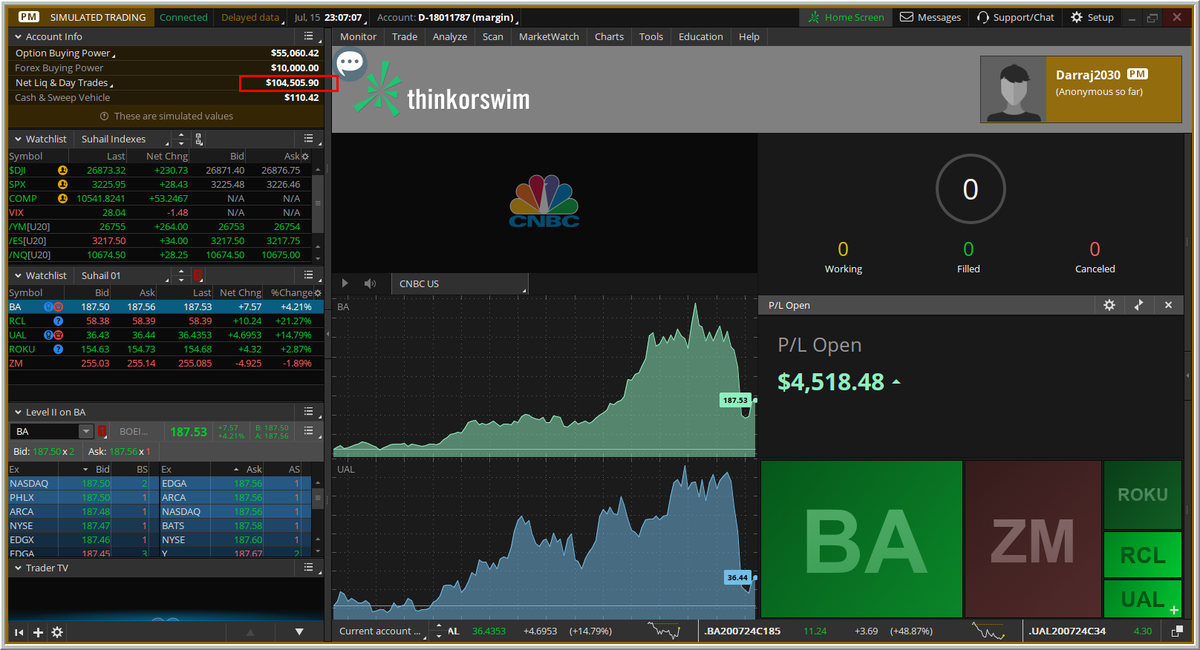Click link icon on Suhail Indexes watchlist
Screen dimensions: 1200x650
click(x=199, y=139)
